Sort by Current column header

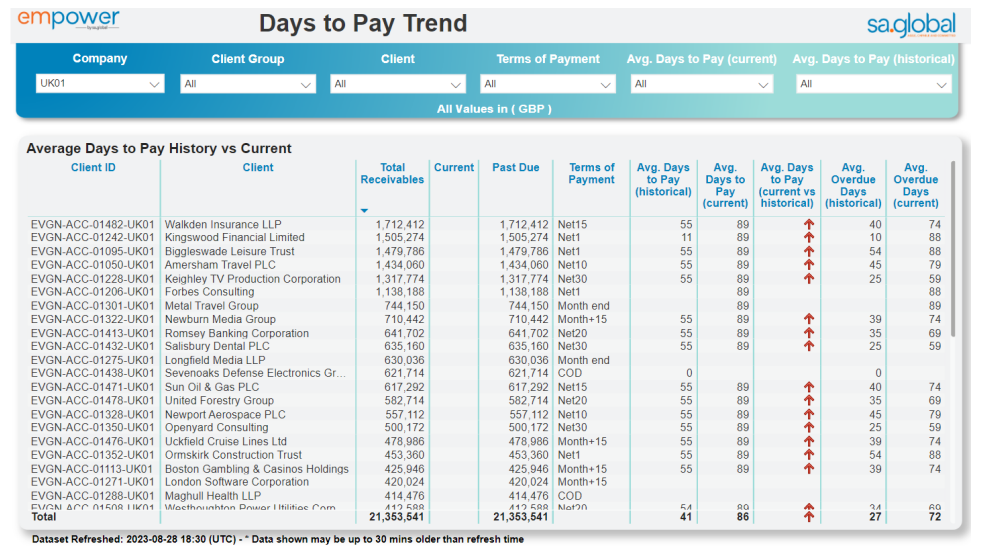coord(454,167)
